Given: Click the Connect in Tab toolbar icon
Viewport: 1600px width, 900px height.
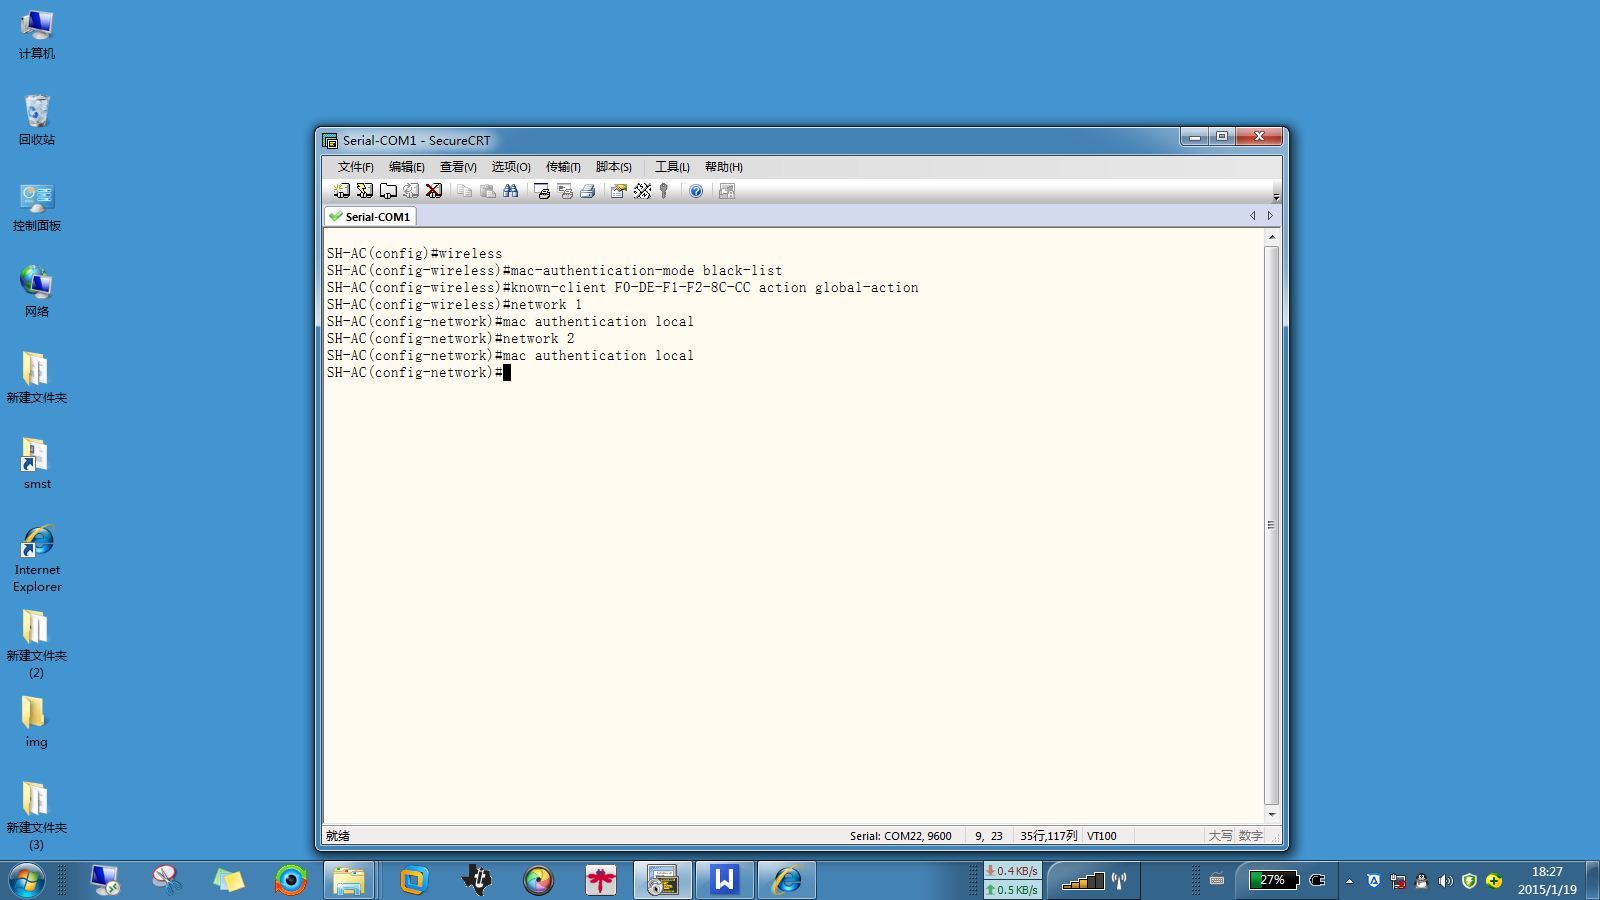Looking at the screenshot, I should 388,191.
